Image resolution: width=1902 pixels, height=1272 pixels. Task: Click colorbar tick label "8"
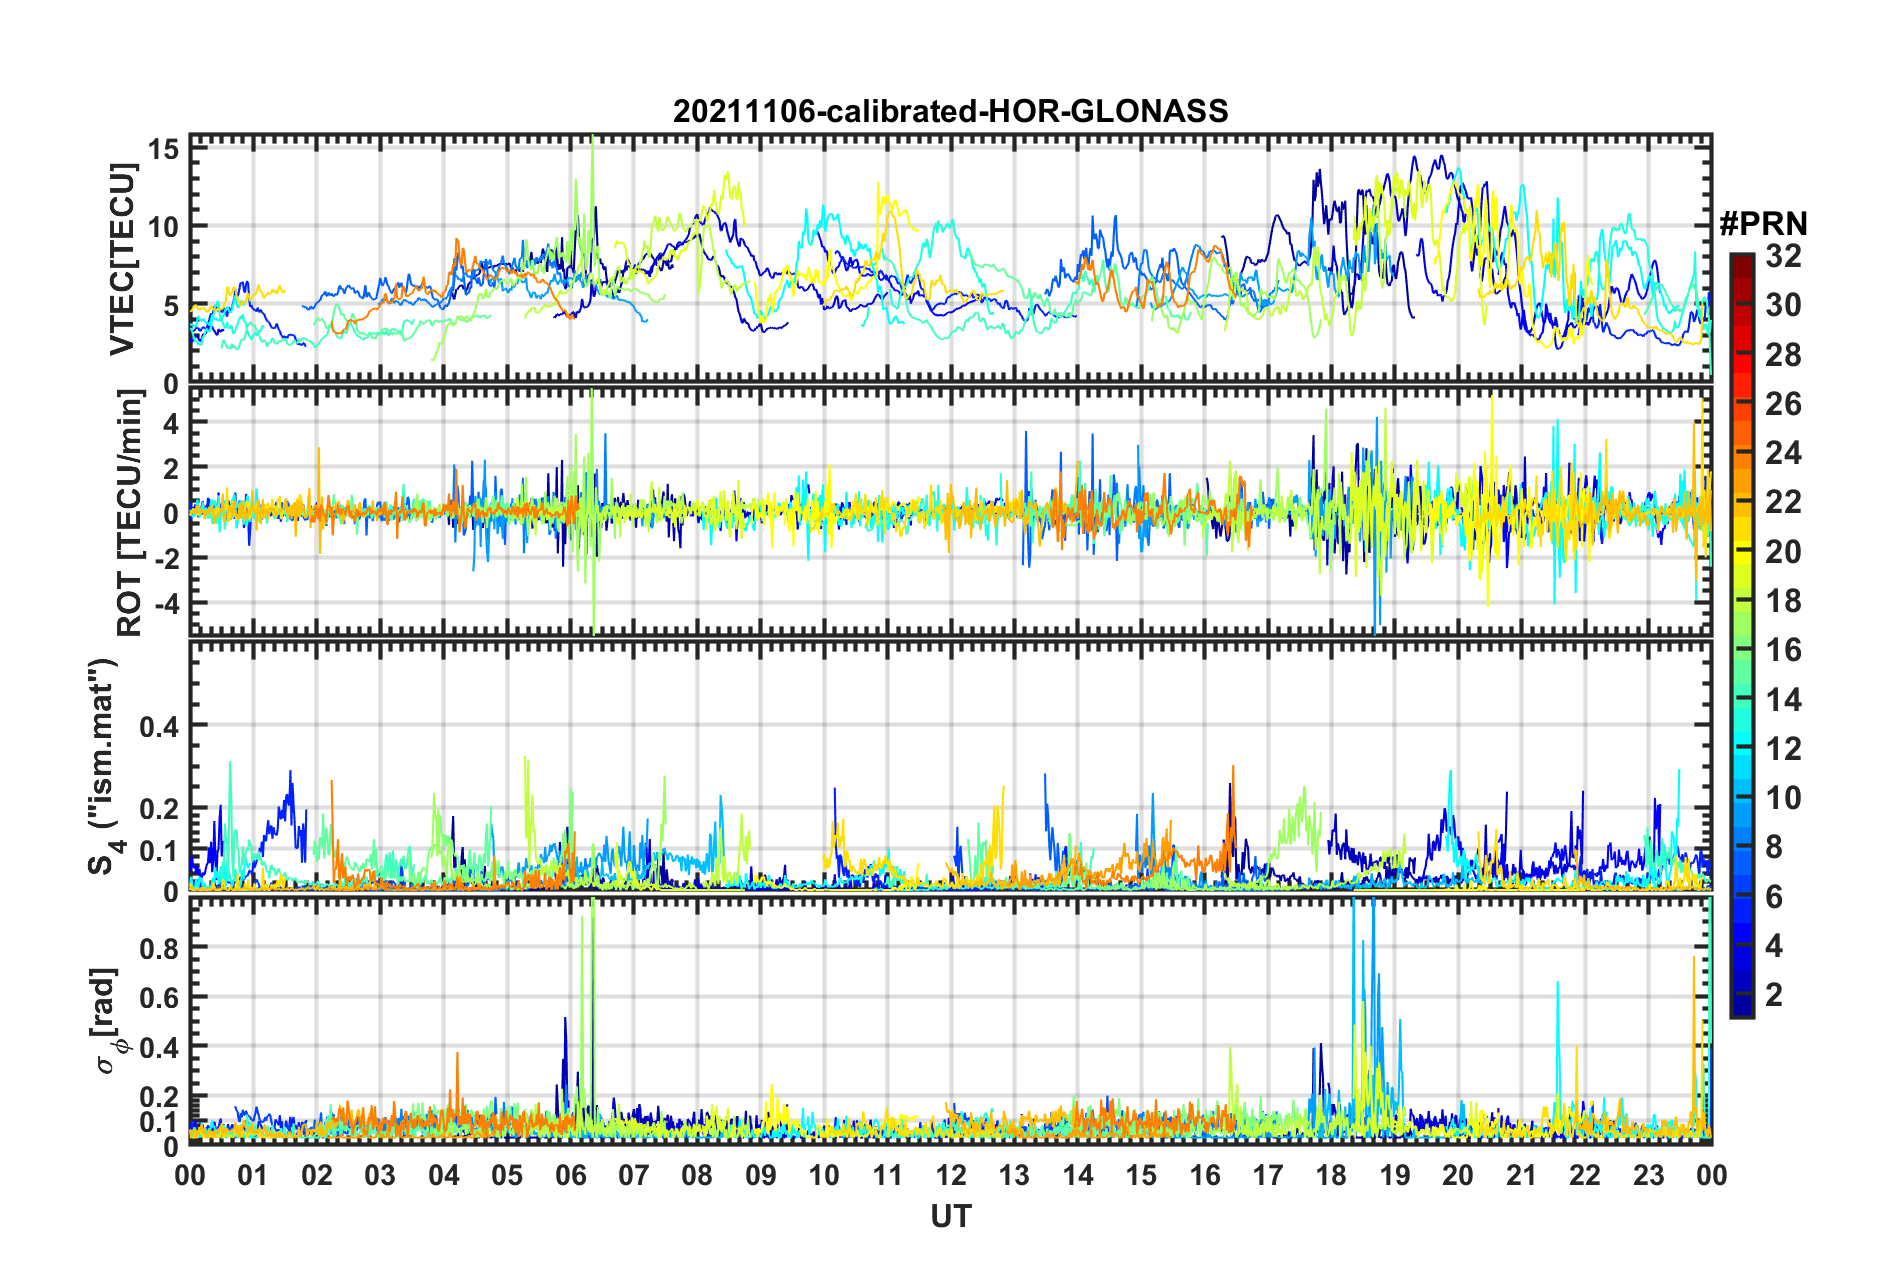1774,847
